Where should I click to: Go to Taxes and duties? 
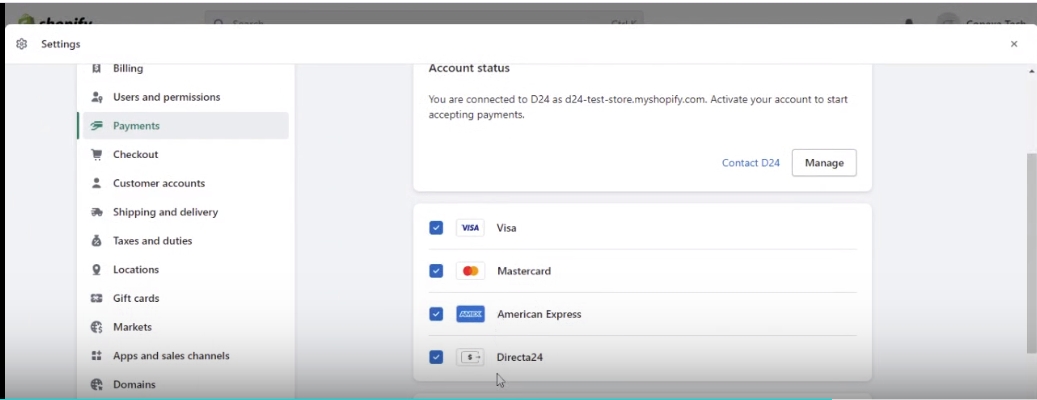[152, 241]
